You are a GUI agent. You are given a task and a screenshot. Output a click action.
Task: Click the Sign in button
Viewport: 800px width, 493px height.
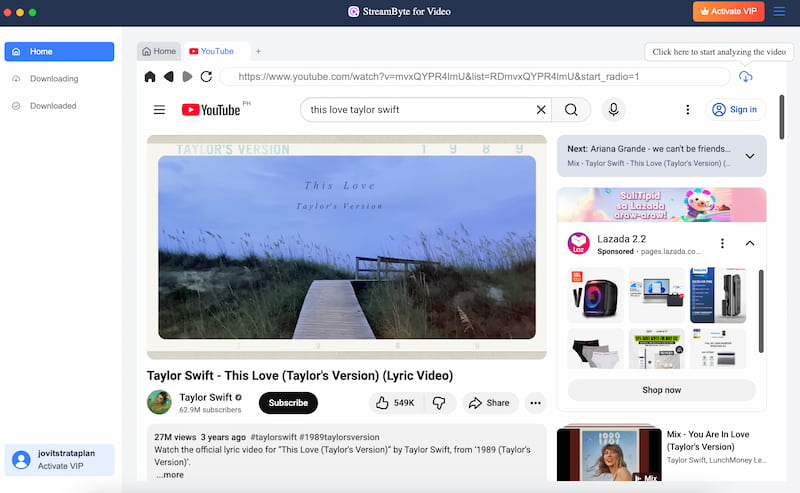tap(735, 110)
